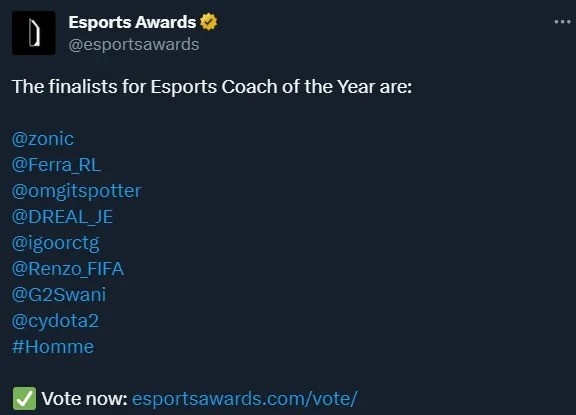The image size is (576, 415).
Task: Click the 'Vote now:' text
Action: tap(84, 399)
